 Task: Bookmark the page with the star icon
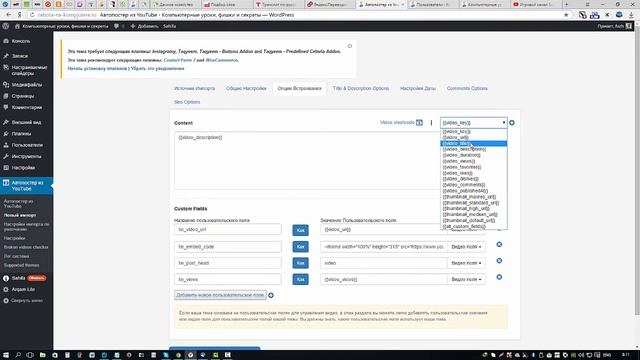tap(566, 15)
